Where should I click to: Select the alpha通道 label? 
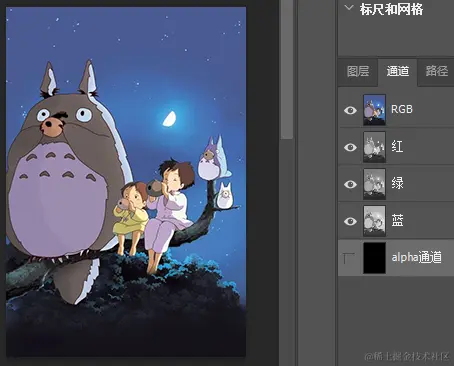pyautogui.click(x=417, y=257)
